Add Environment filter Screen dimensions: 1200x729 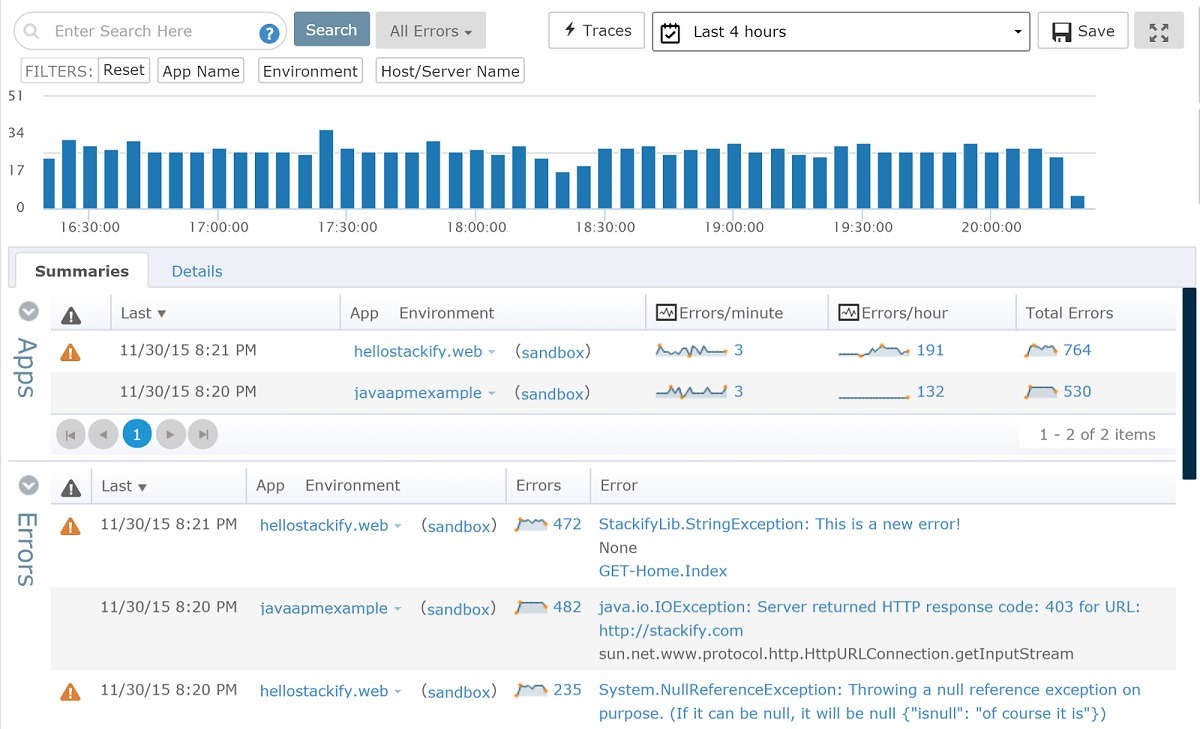pyautogui.click(x=310, y=71)
